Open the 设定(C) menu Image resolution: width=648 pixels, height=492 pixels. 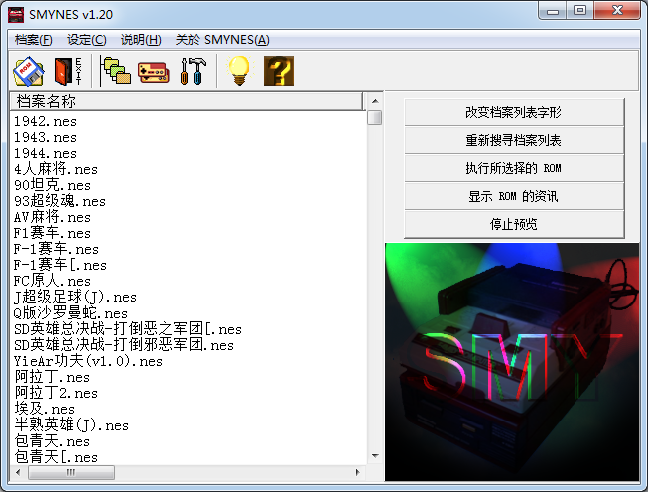point(87,40)
